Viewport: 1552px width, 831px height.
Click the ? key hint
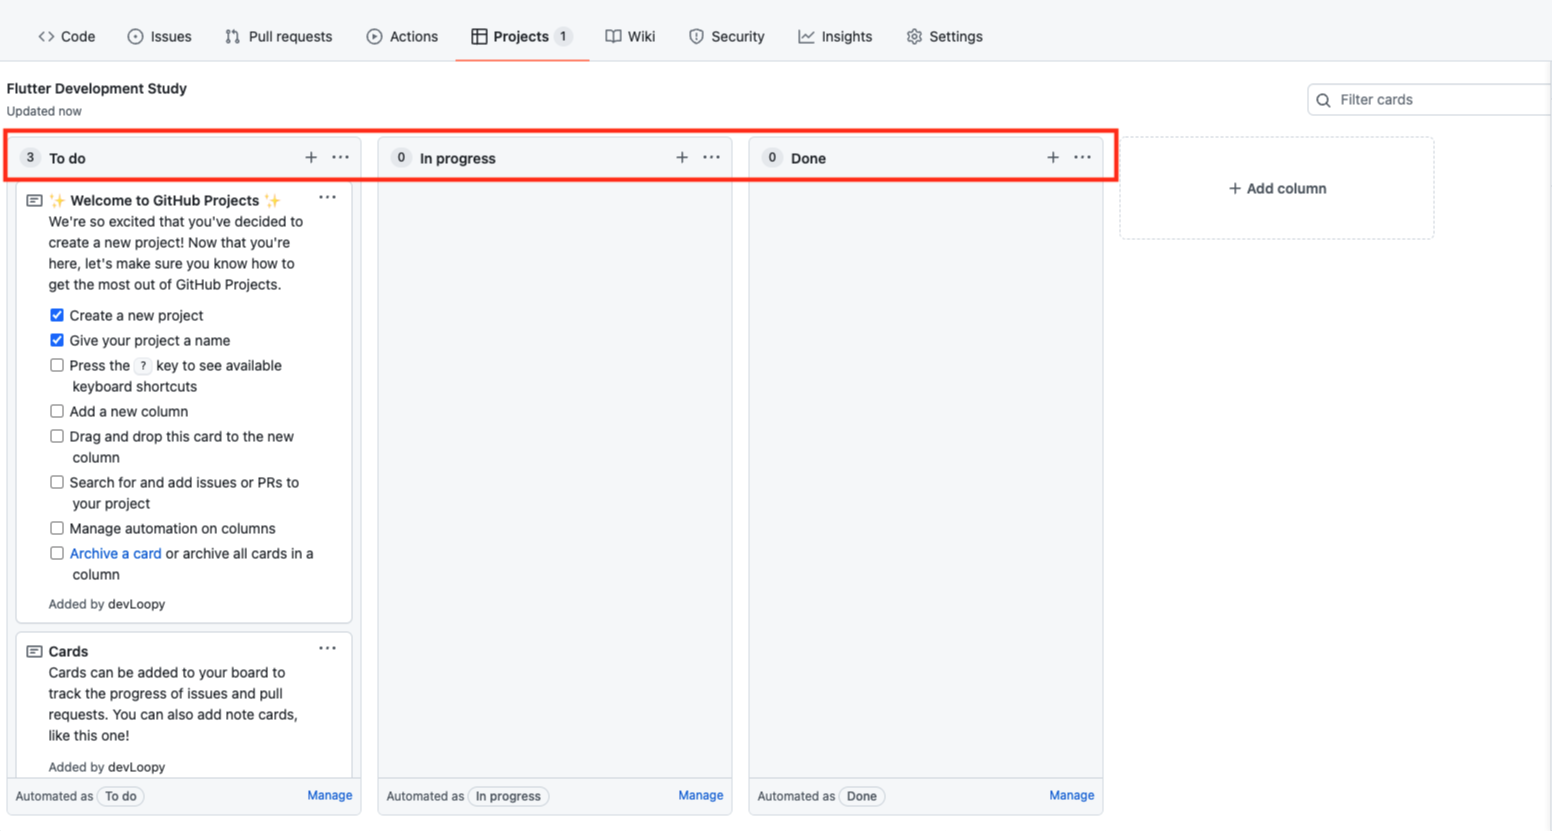pos(143,366)
